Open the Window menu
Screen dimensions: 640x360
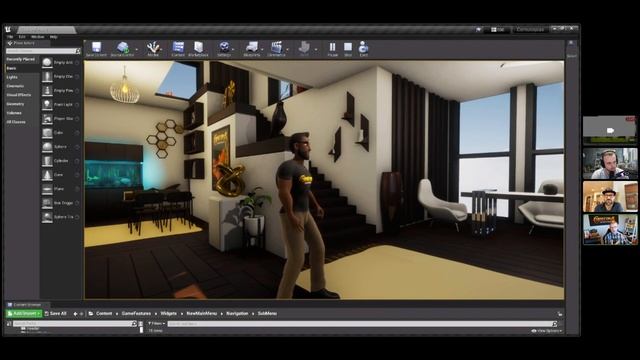coord(38,37)
